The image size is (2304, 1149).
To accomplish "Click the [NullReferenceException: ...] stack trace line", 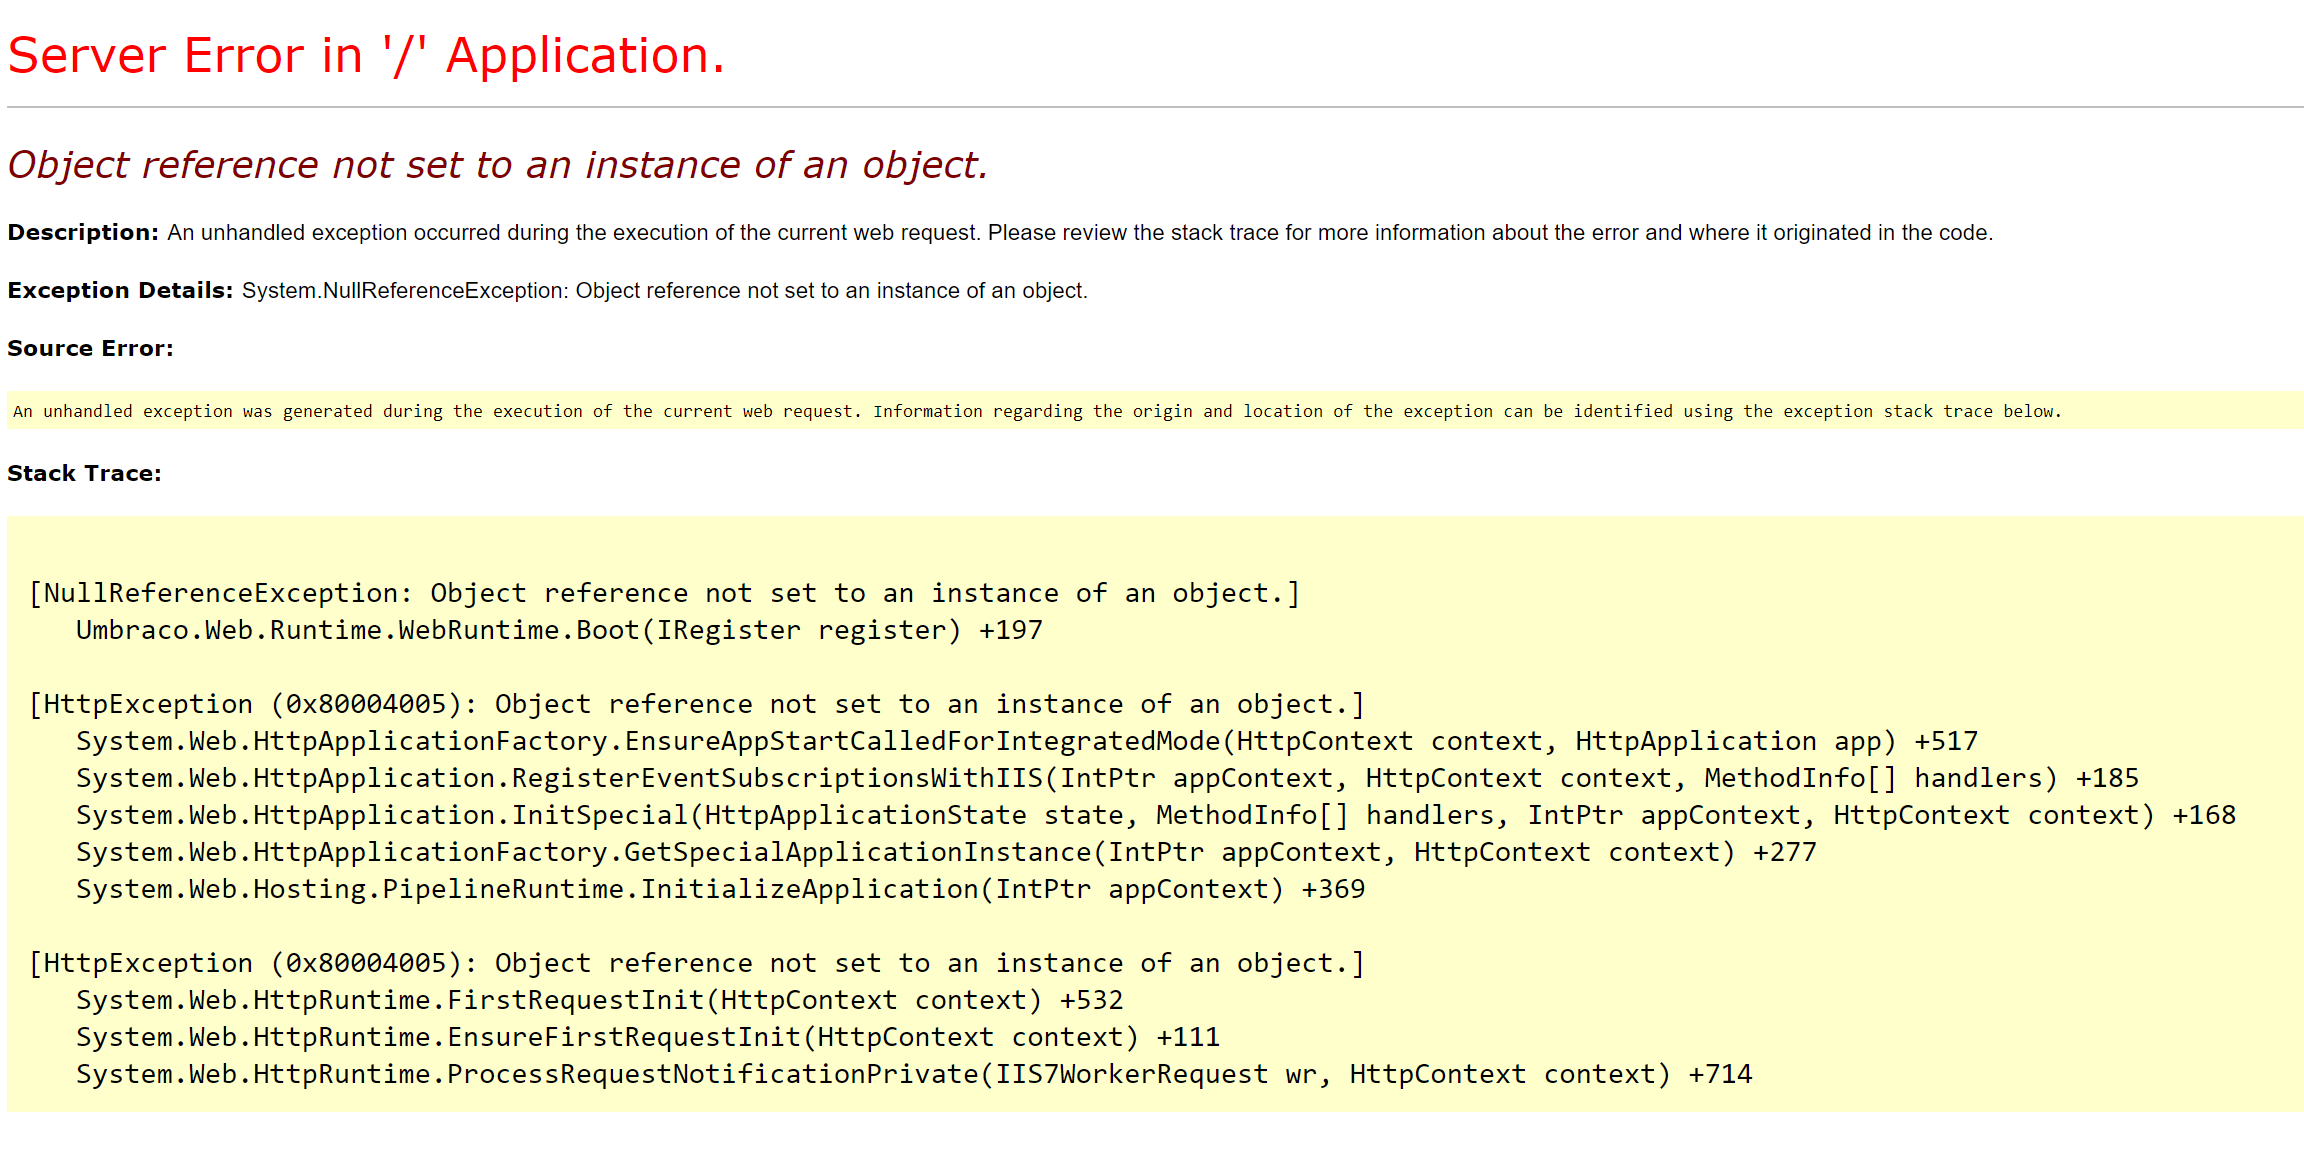I will [x=664, y=593].
